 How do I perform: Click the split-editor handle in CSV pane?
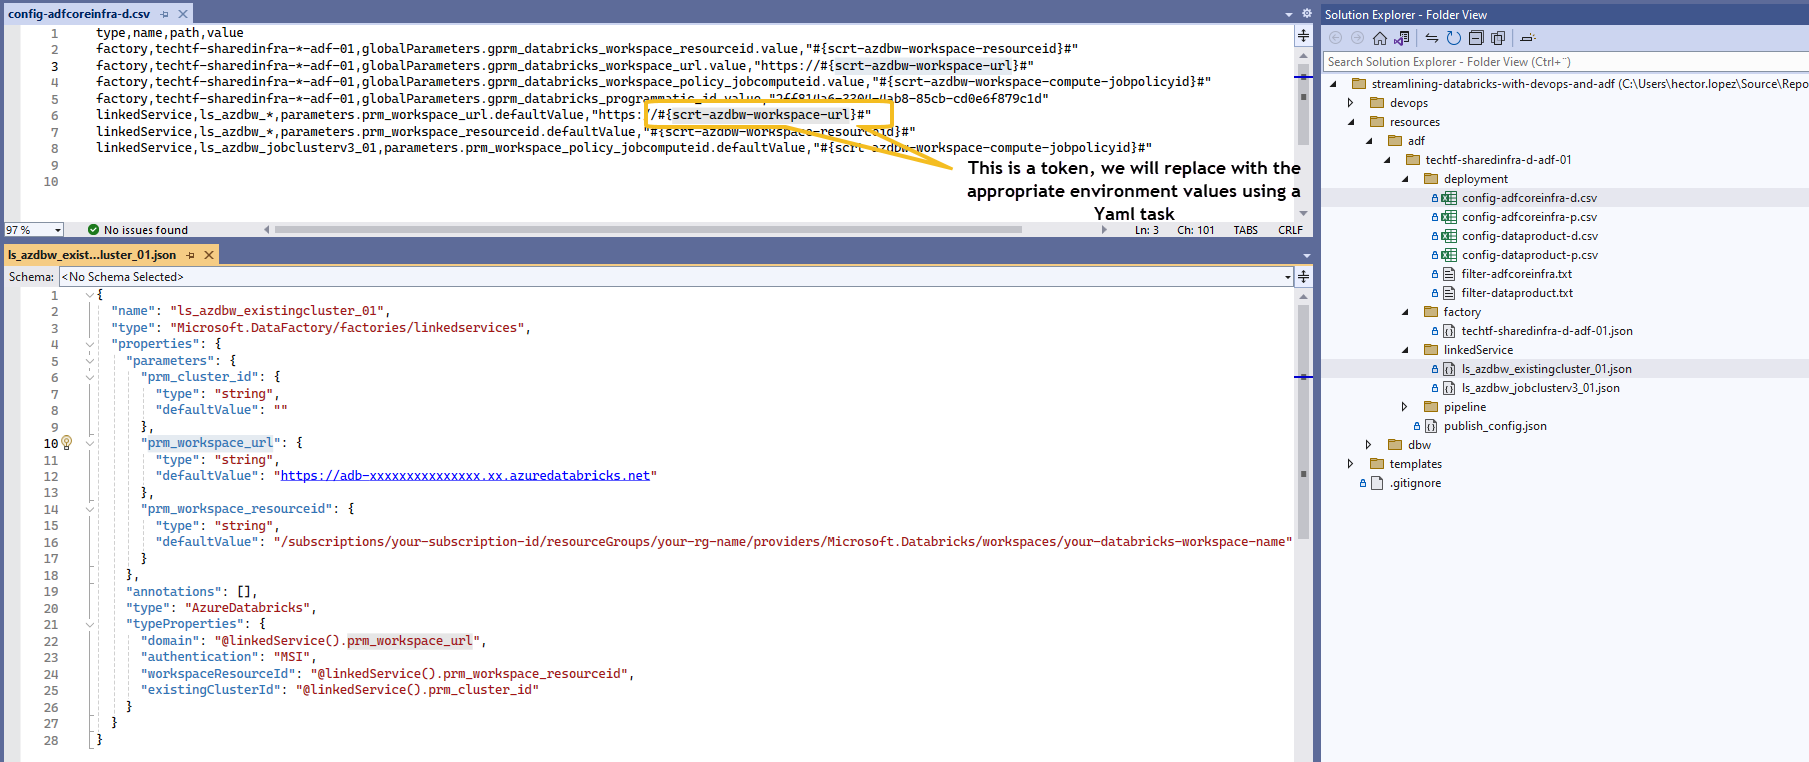[x=1303, y=36]
